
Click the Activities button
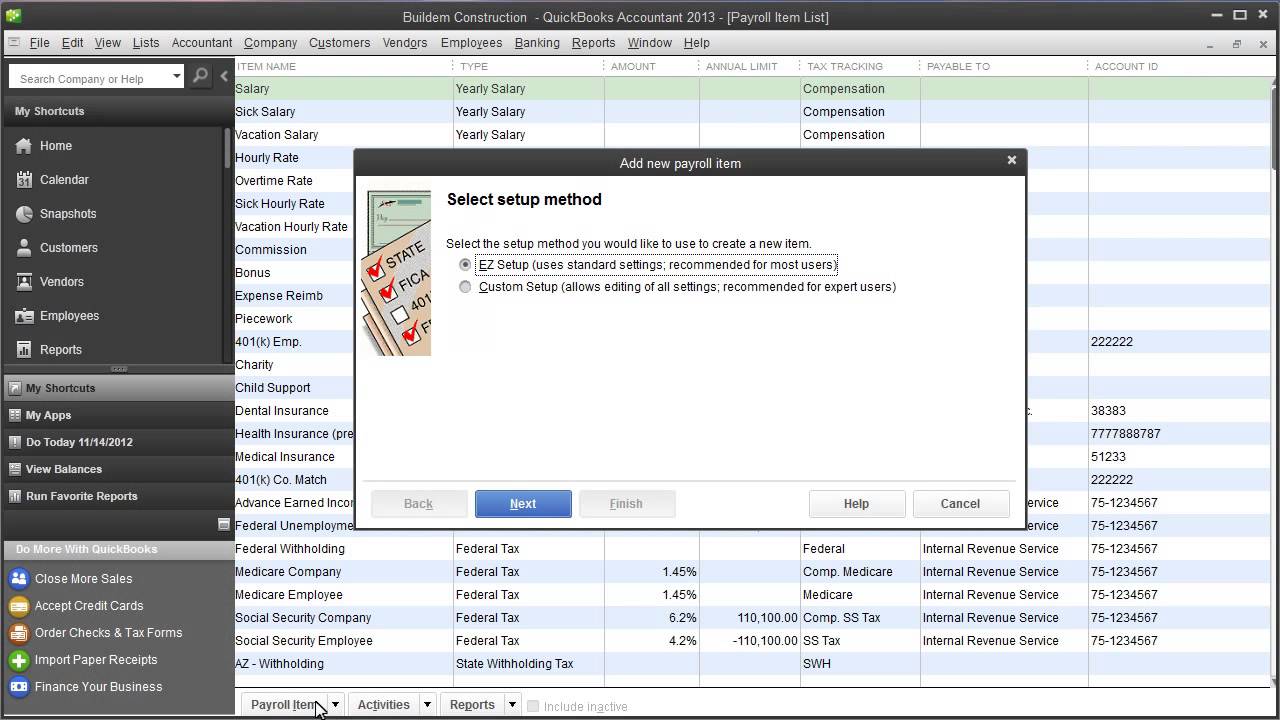coord(384,705)
